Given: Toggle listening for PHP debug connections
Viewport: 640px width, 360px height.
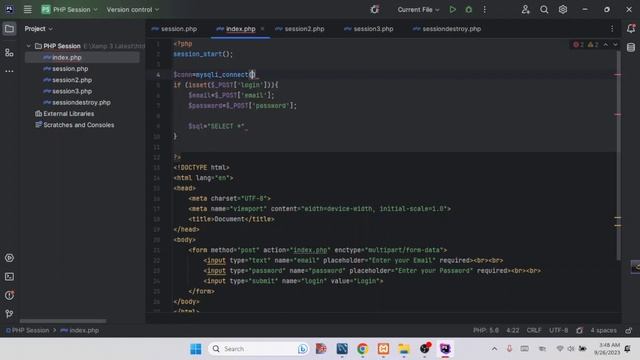Looking at the screenshot, I should point(374,9).
